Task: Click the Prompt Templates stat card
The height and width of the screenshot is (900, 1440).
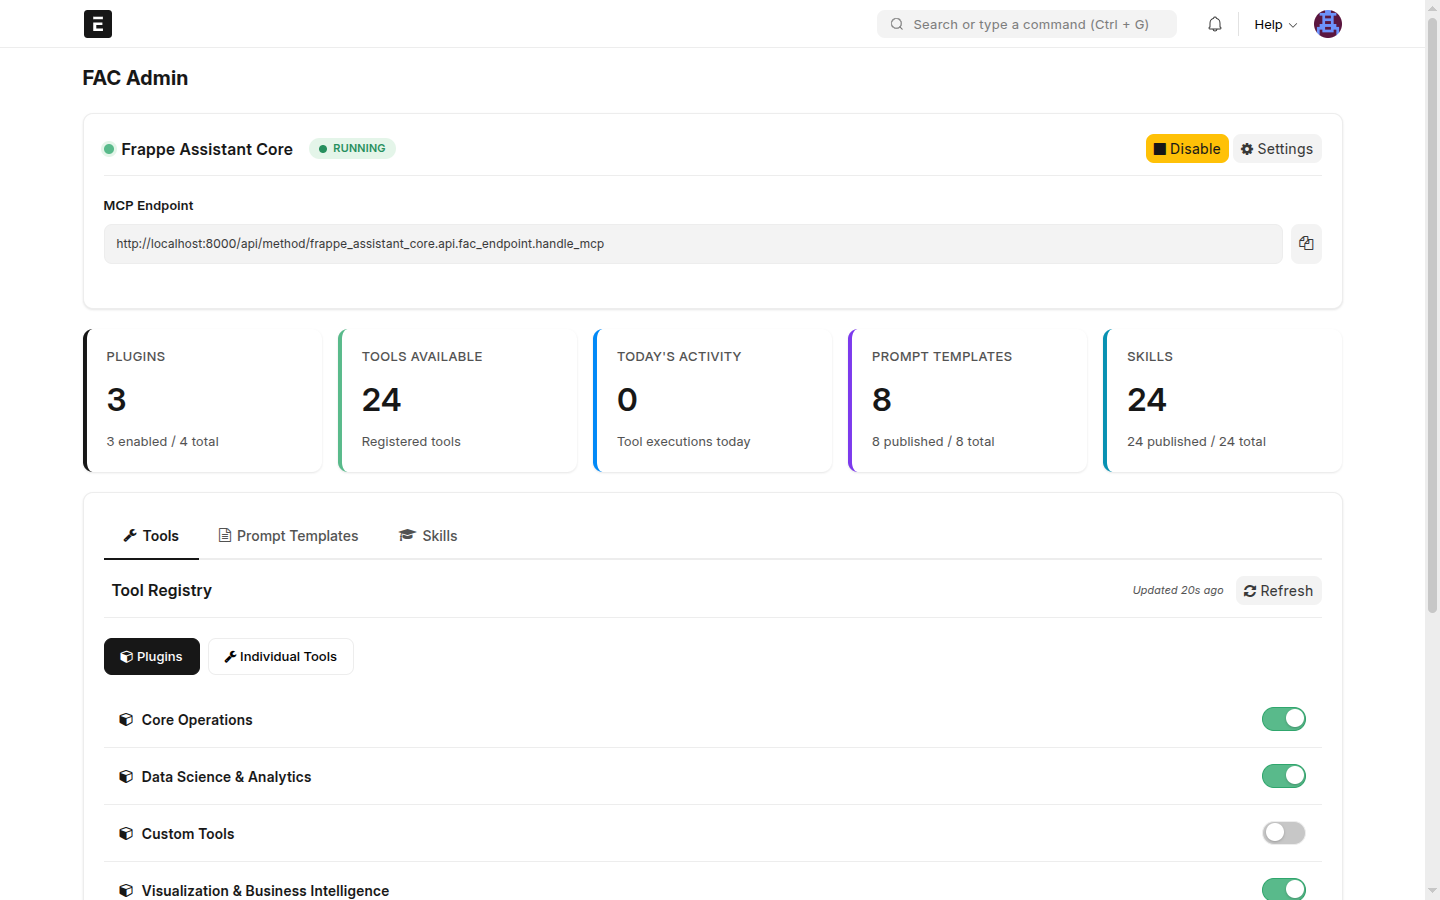Action: pos(968,400)
